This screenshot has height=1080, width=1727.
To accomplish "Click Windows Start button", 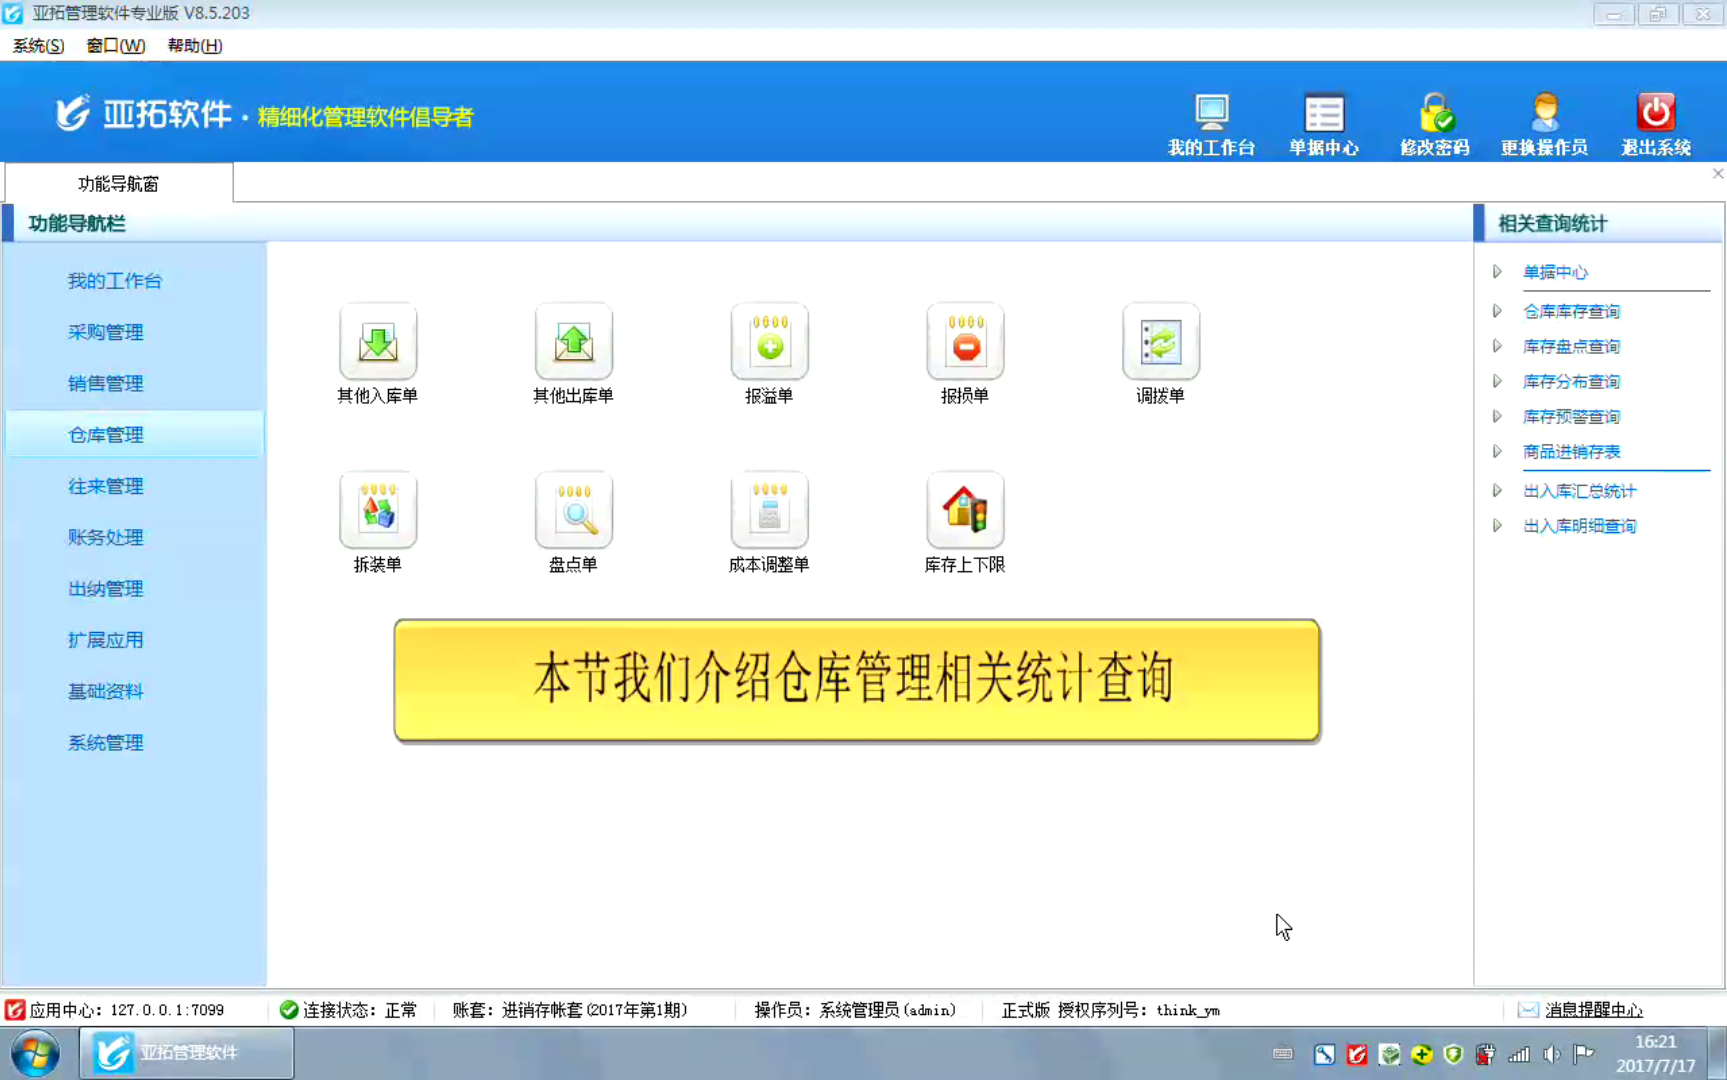I will 35,1053.
